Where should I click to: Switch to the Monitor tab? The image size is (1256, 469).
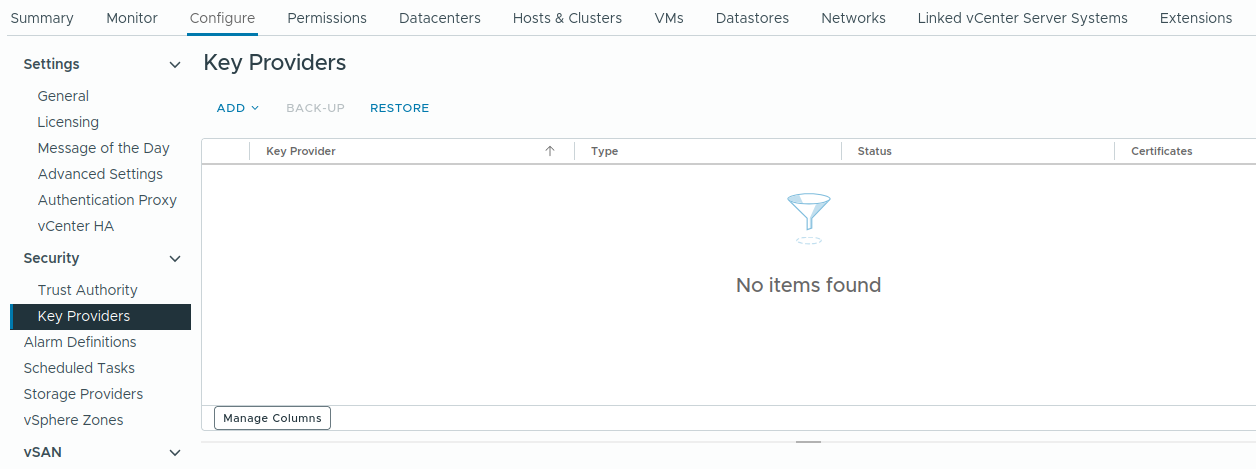(132, 18)
